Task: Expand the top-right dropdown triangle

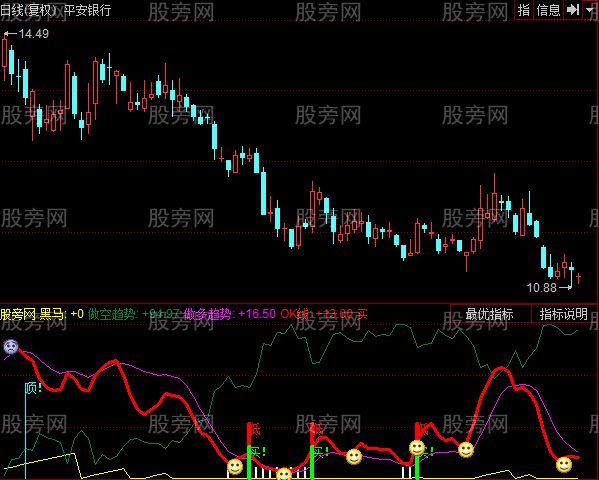Action: point(590,10)
